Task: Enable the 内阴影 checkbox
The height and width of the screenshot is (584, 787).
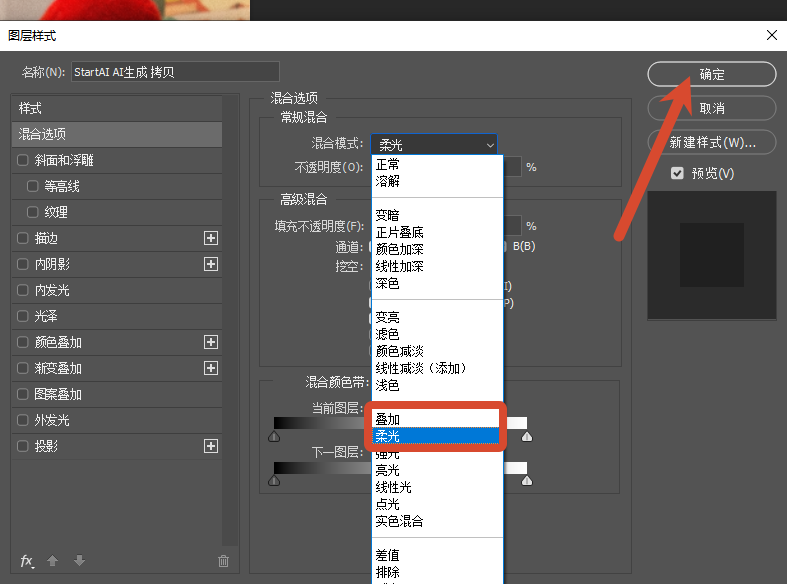Action: tap(23, 264)
